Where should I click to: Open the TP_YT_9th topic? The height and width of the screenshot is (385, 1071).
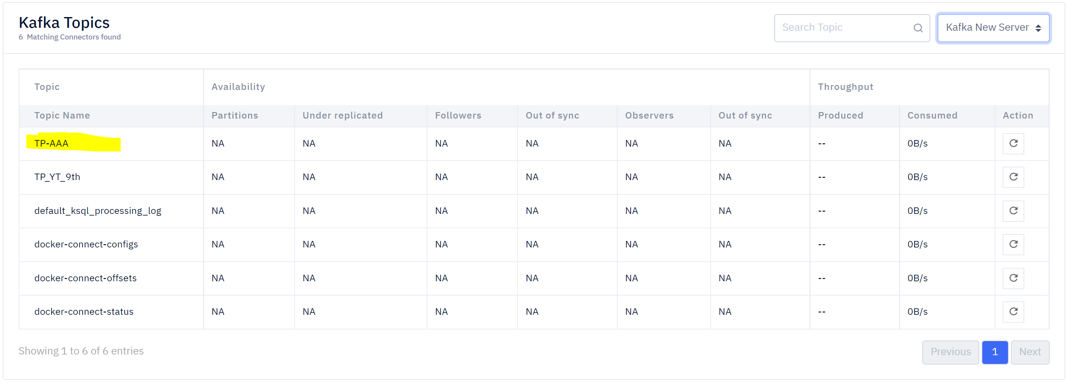point(58,177)
